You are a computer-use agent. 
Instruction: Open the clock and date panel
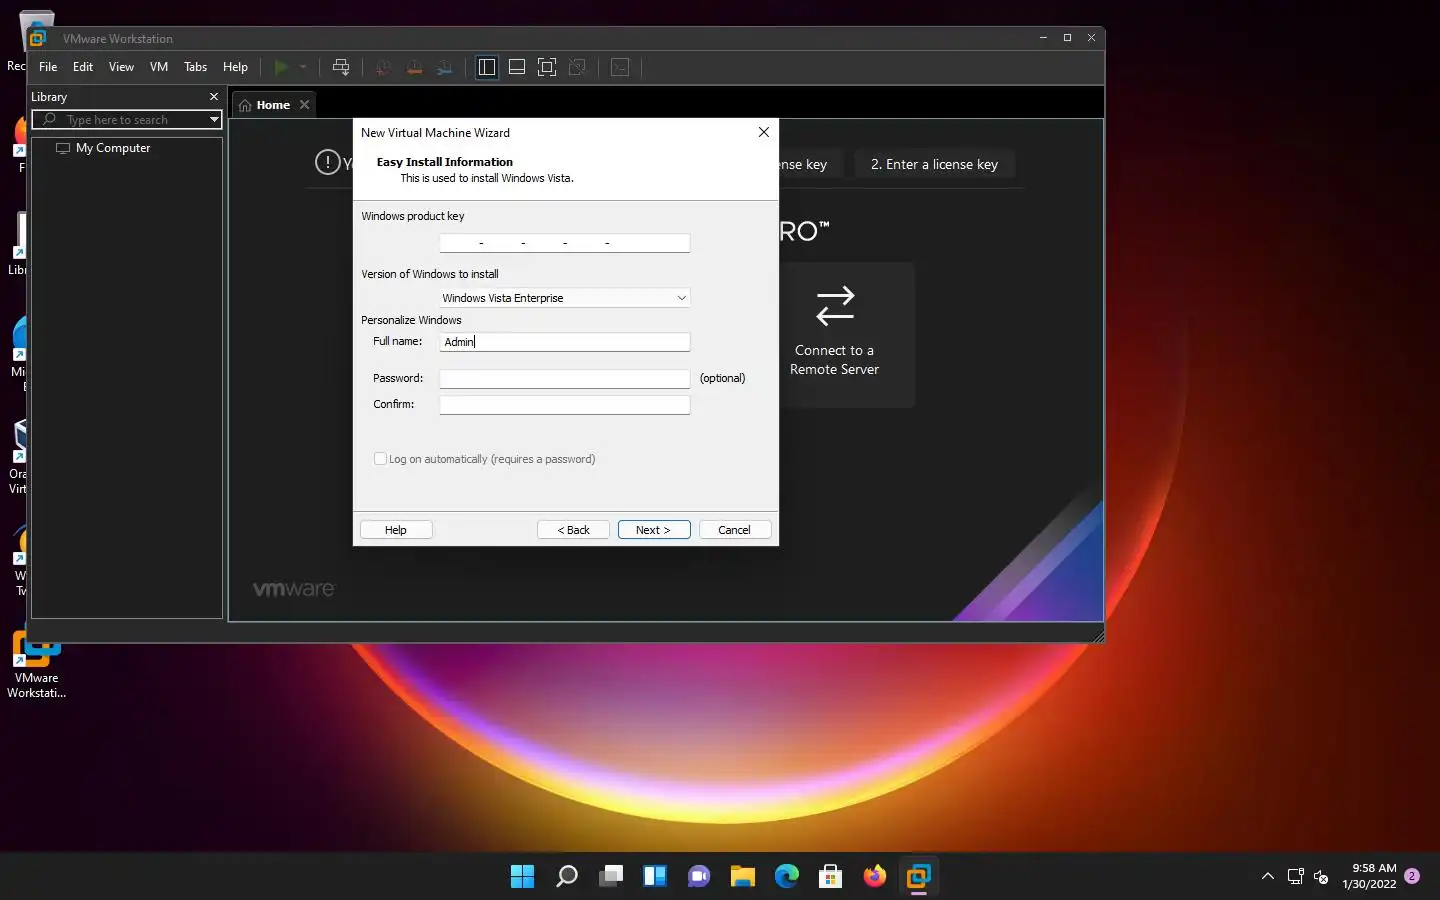click(1370, 876)
